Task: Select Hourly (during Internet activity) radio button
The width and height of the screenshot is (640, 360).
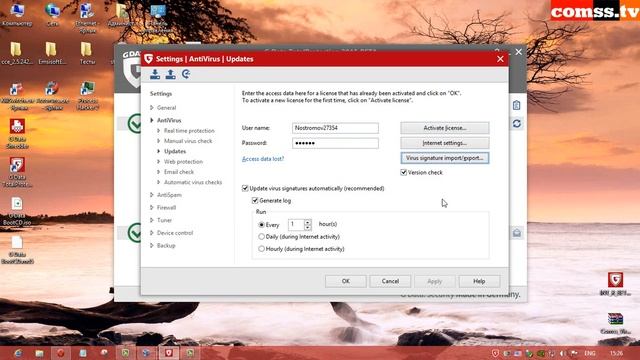Action: [x=262, y=249]
